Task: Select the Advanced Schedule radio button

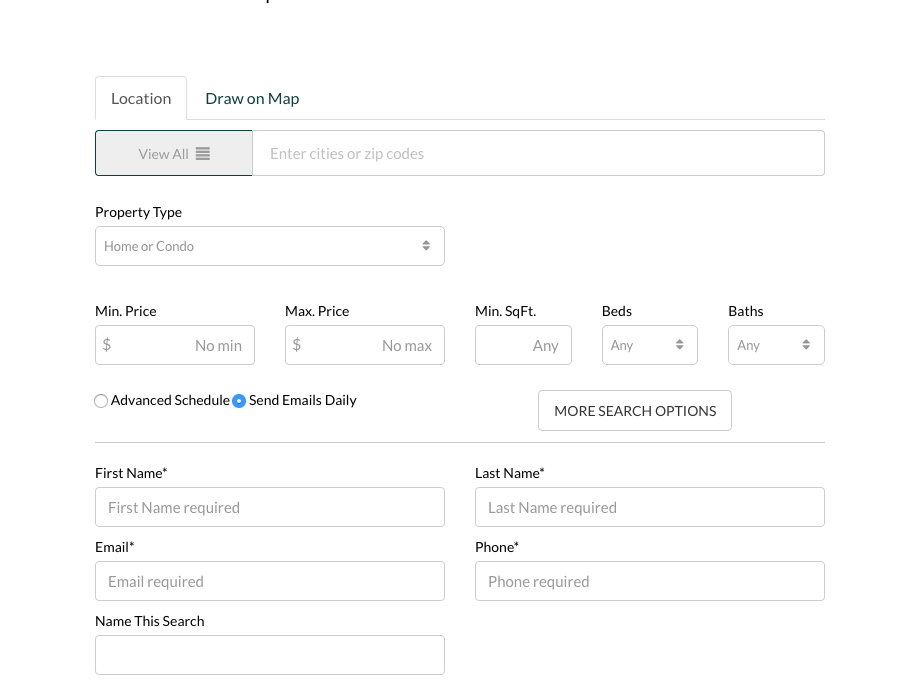Action: click(101, 401)
